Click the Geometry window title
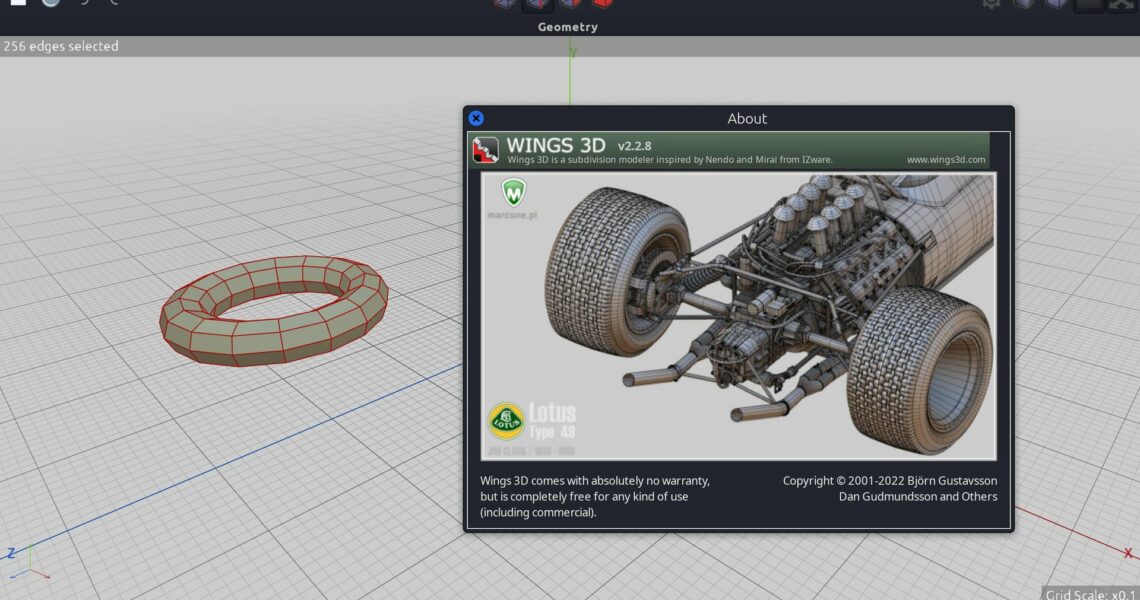The image size is (1140, 600). [x=568, y=27]
